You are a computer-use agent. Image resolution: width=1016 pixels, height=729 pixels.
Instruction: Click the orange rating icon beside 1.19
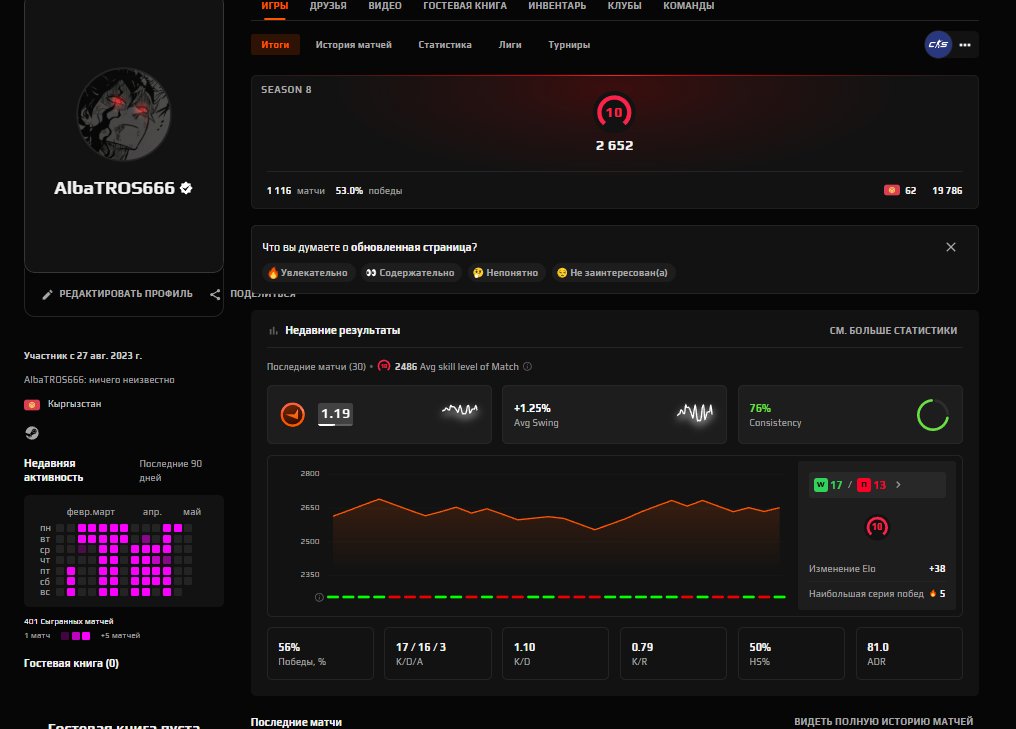point(292,414)
